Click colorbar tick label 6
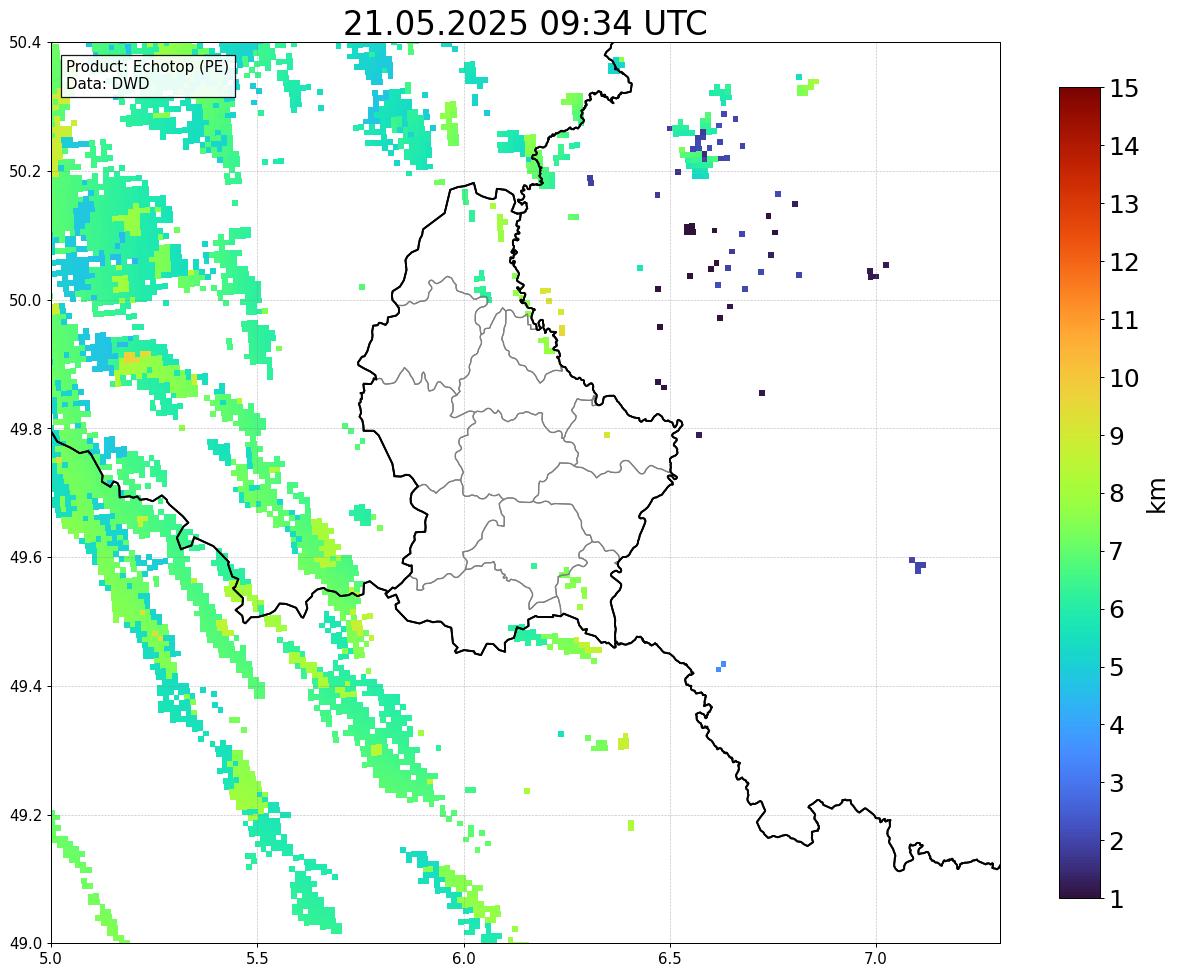 click(x=1117, y=609)
